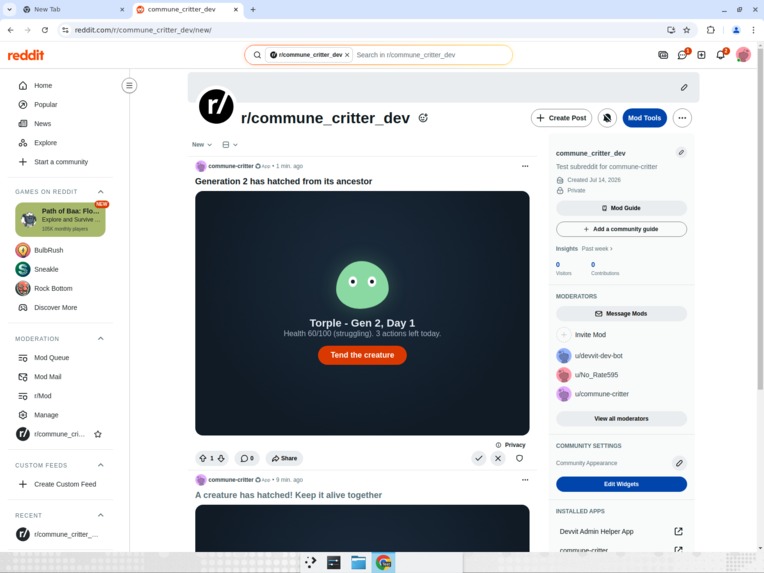Open Devvit Admin Helper App external link icon
Viewport: 764px width, 573px height.
click(678, 531)
